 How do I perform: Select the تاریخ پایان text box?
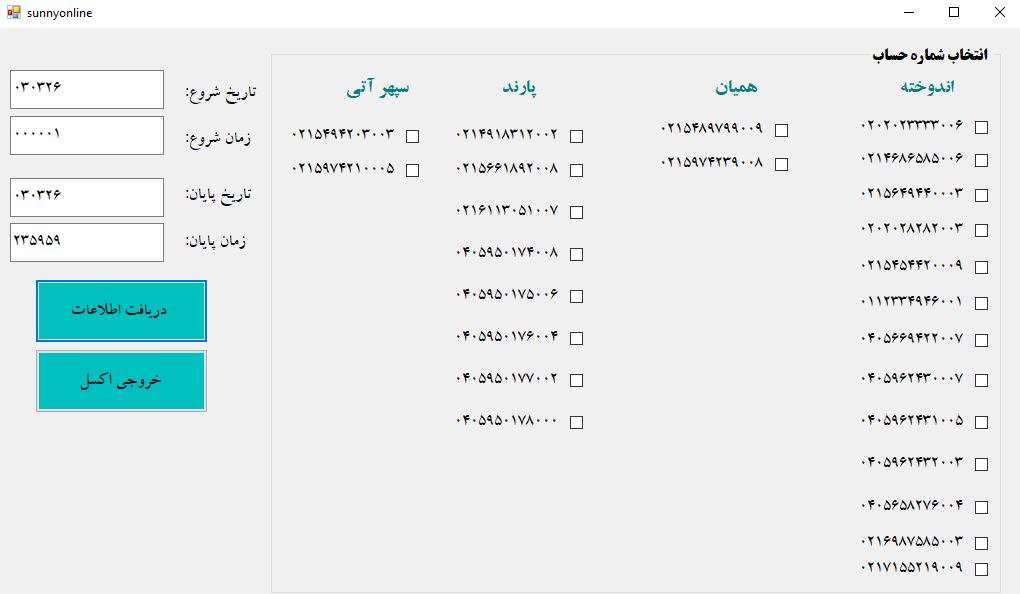[87, 197]
